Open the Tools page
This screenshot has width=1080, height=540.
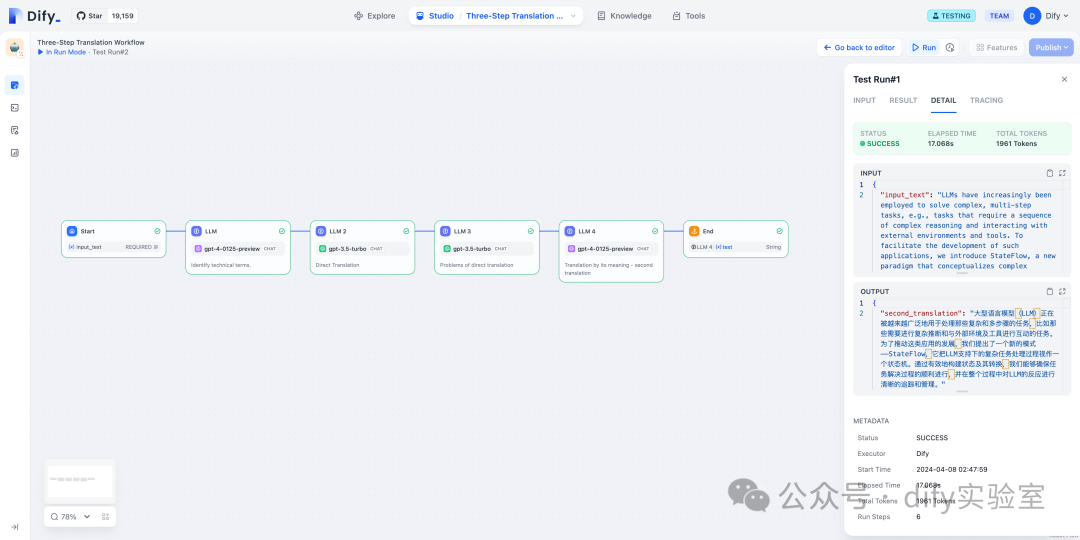point(689,16)
